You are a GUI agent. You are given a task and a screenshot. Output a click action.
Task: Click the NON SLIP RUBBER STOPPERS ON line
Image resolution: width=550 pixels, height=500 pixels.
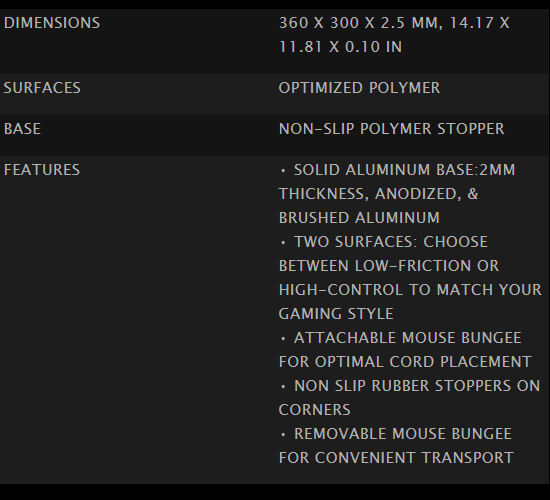pyautogui.click(x=410, y=386)
